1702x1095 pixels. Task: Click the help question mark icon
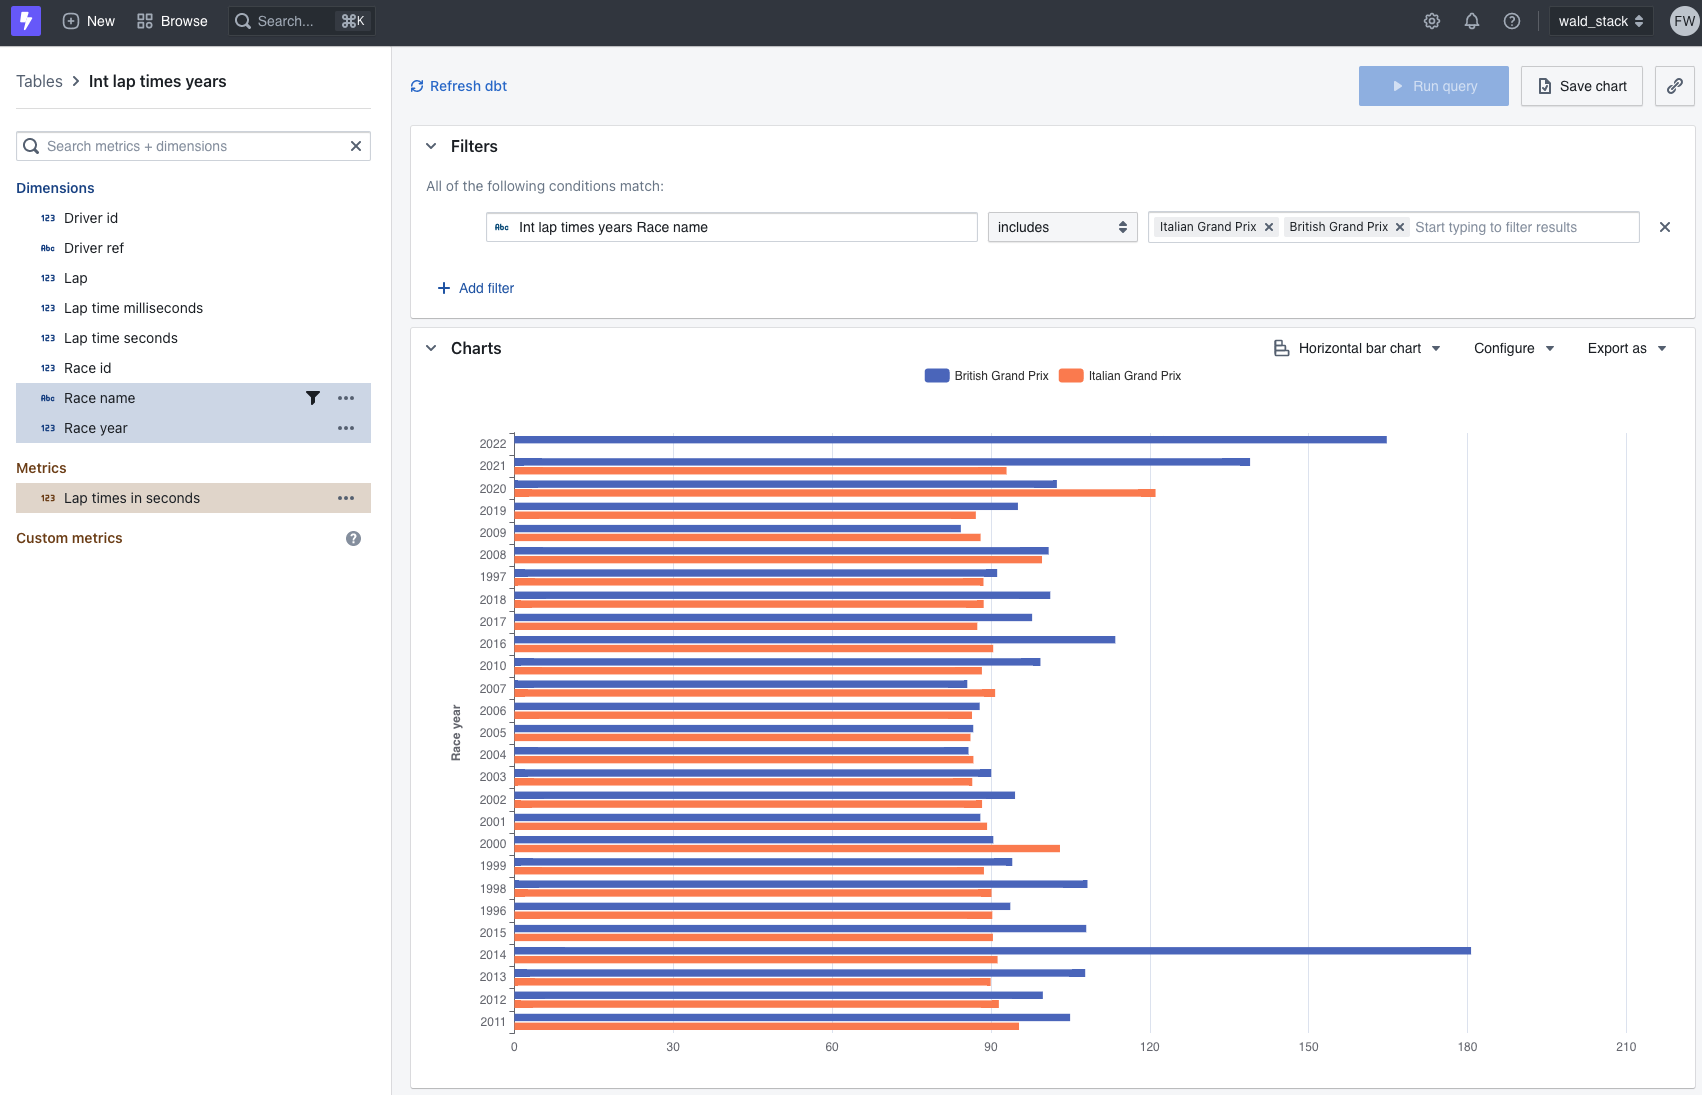[x=1512, y=21]
